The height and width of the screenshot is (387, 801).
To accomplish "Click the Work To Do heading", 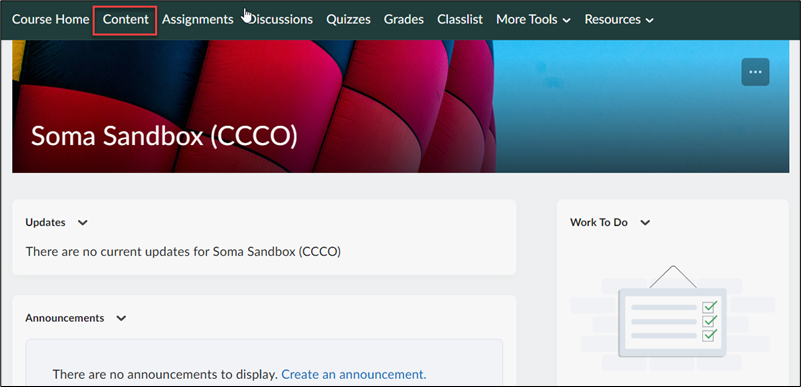I will tap(599, 223).
